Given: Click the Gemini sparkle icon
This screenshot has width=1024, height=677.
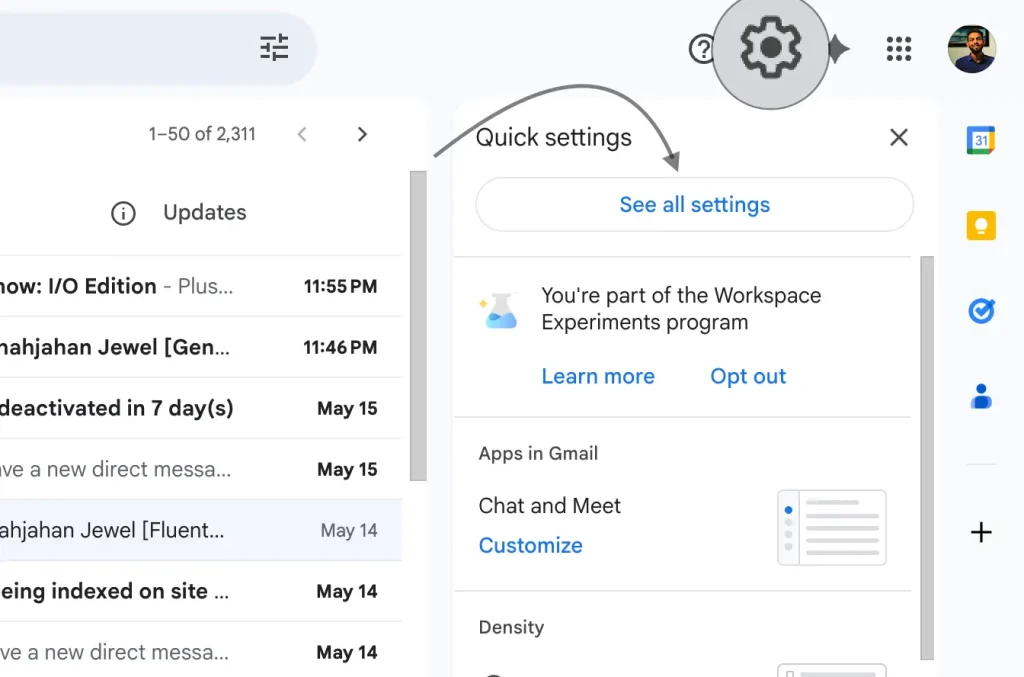Looking at the screenshot, I should tap(839, 49).
